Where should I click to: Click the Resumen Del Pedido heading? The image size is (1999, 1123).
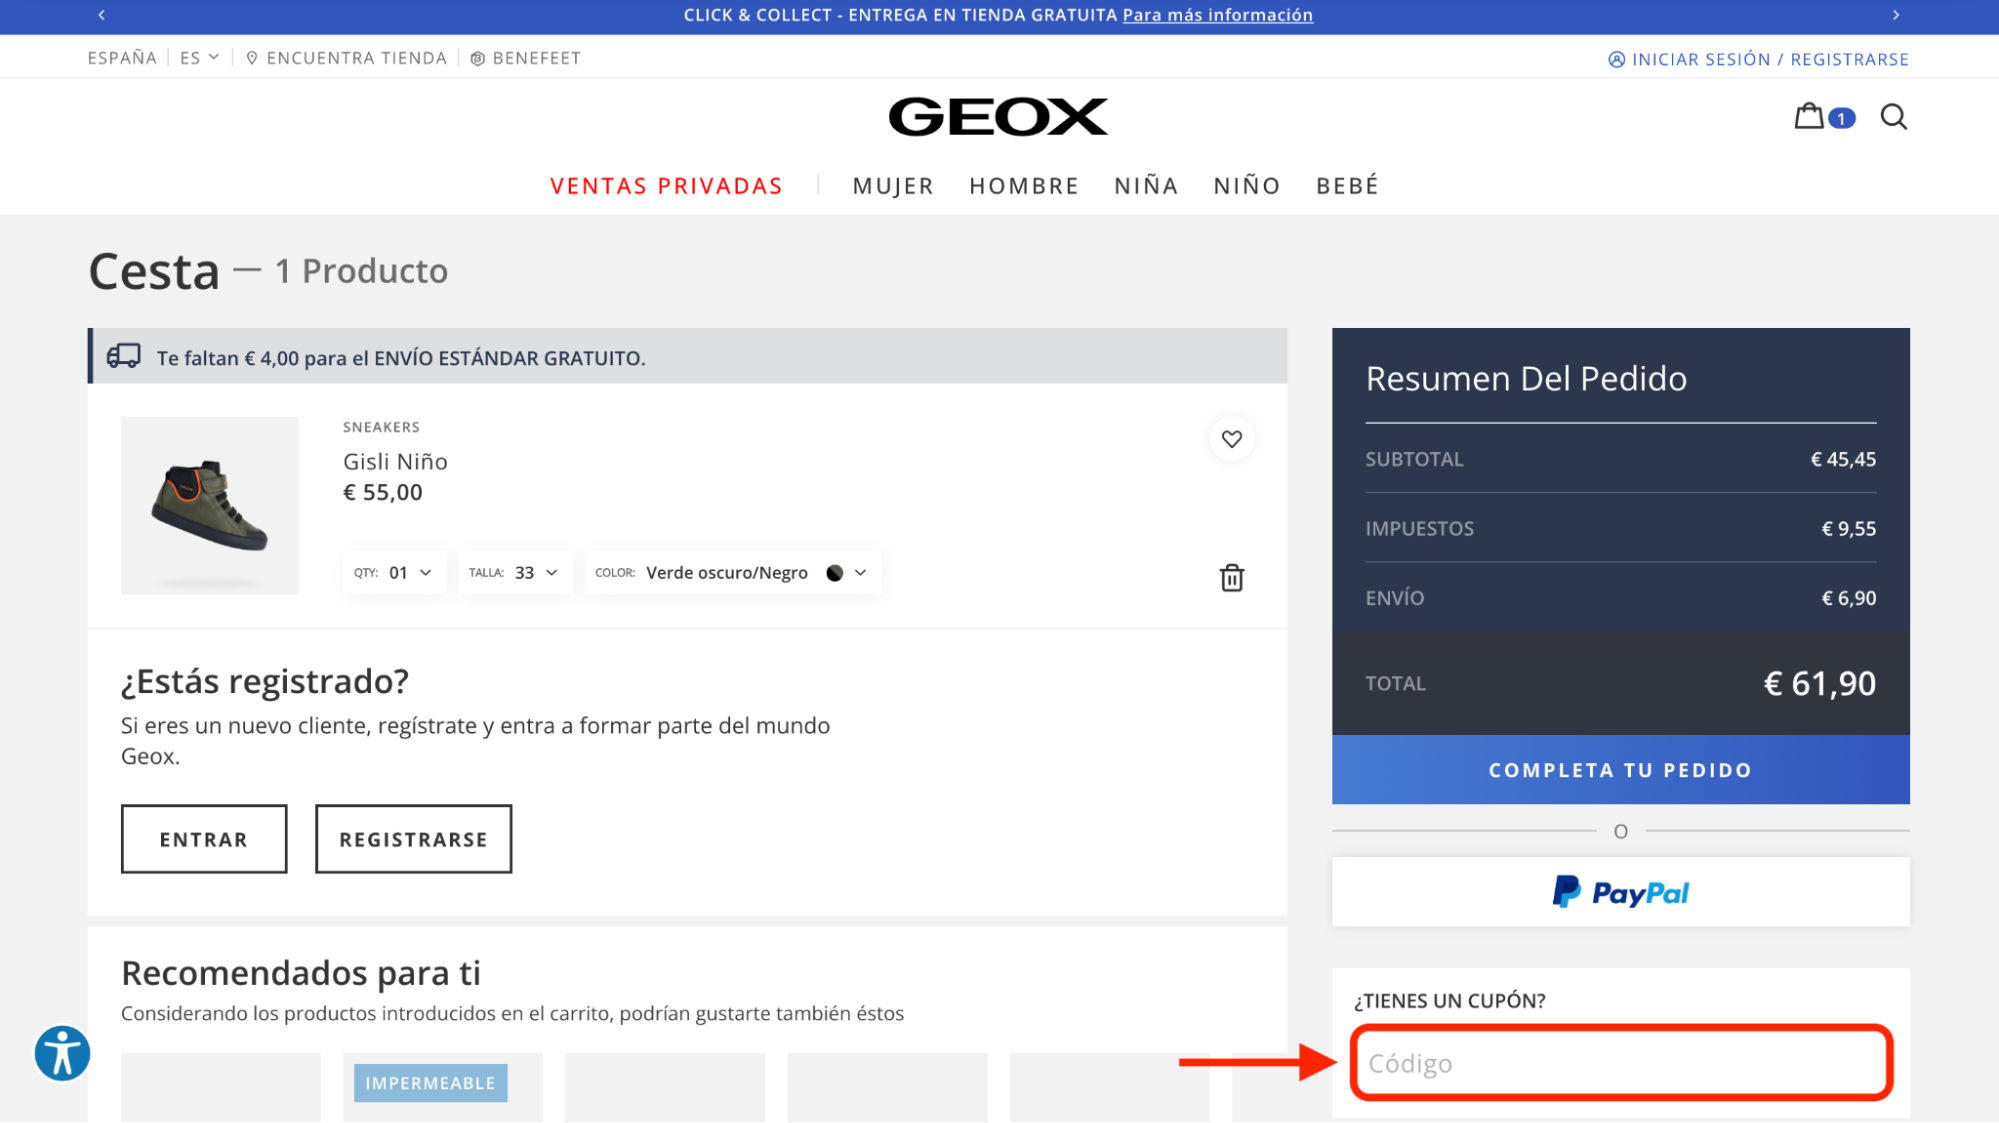point(1526,379)
